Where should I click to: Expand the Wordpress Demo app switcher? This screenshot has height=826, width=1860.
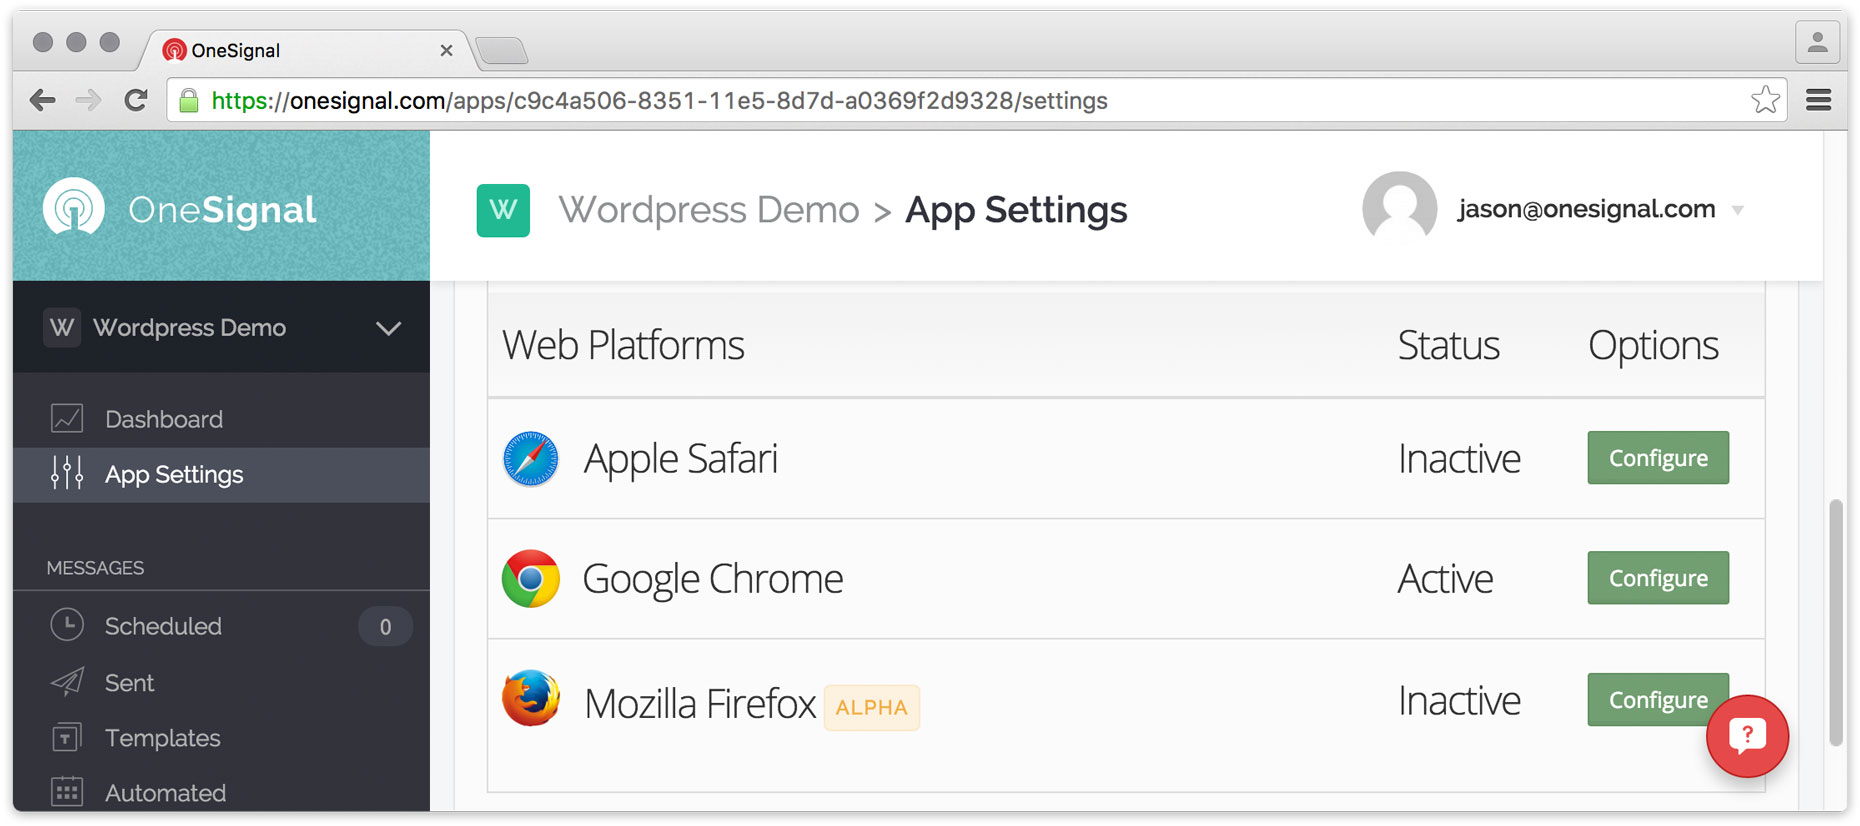(388, 328)
